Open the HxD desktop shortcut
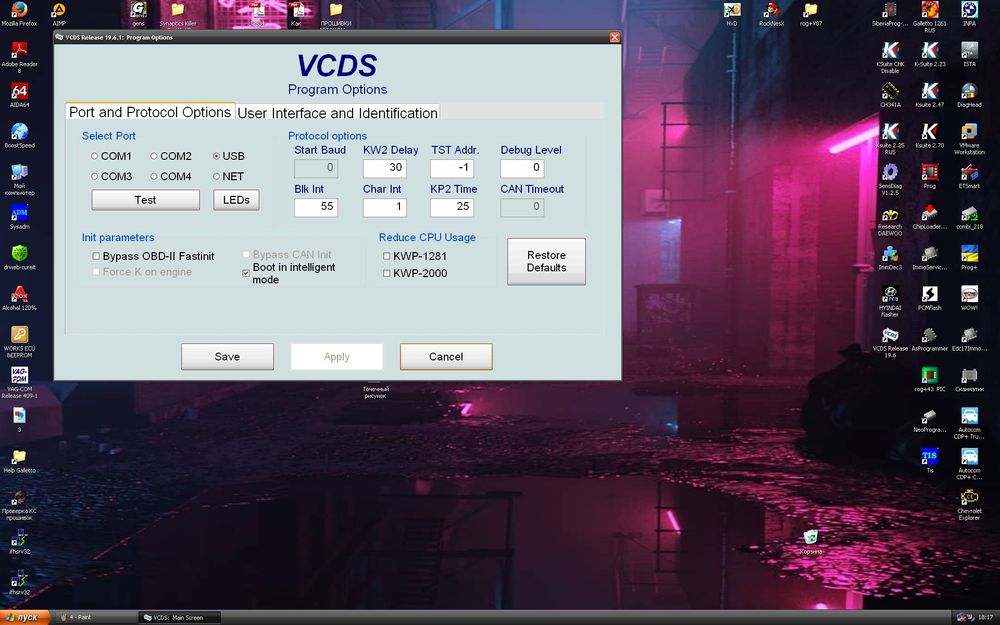Image resolution: width=1000 pixels, height=625 pixels. [x=732, y=14]
